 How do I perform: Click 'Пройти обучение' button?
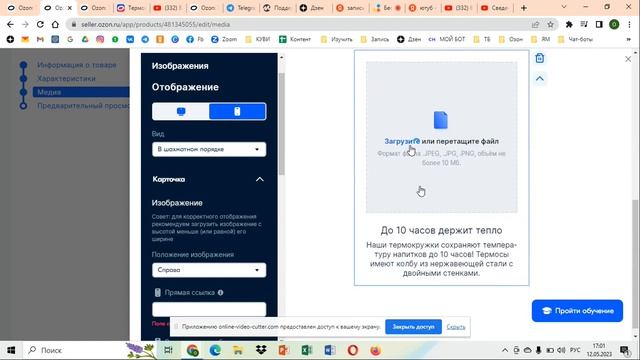pos(577,311)
